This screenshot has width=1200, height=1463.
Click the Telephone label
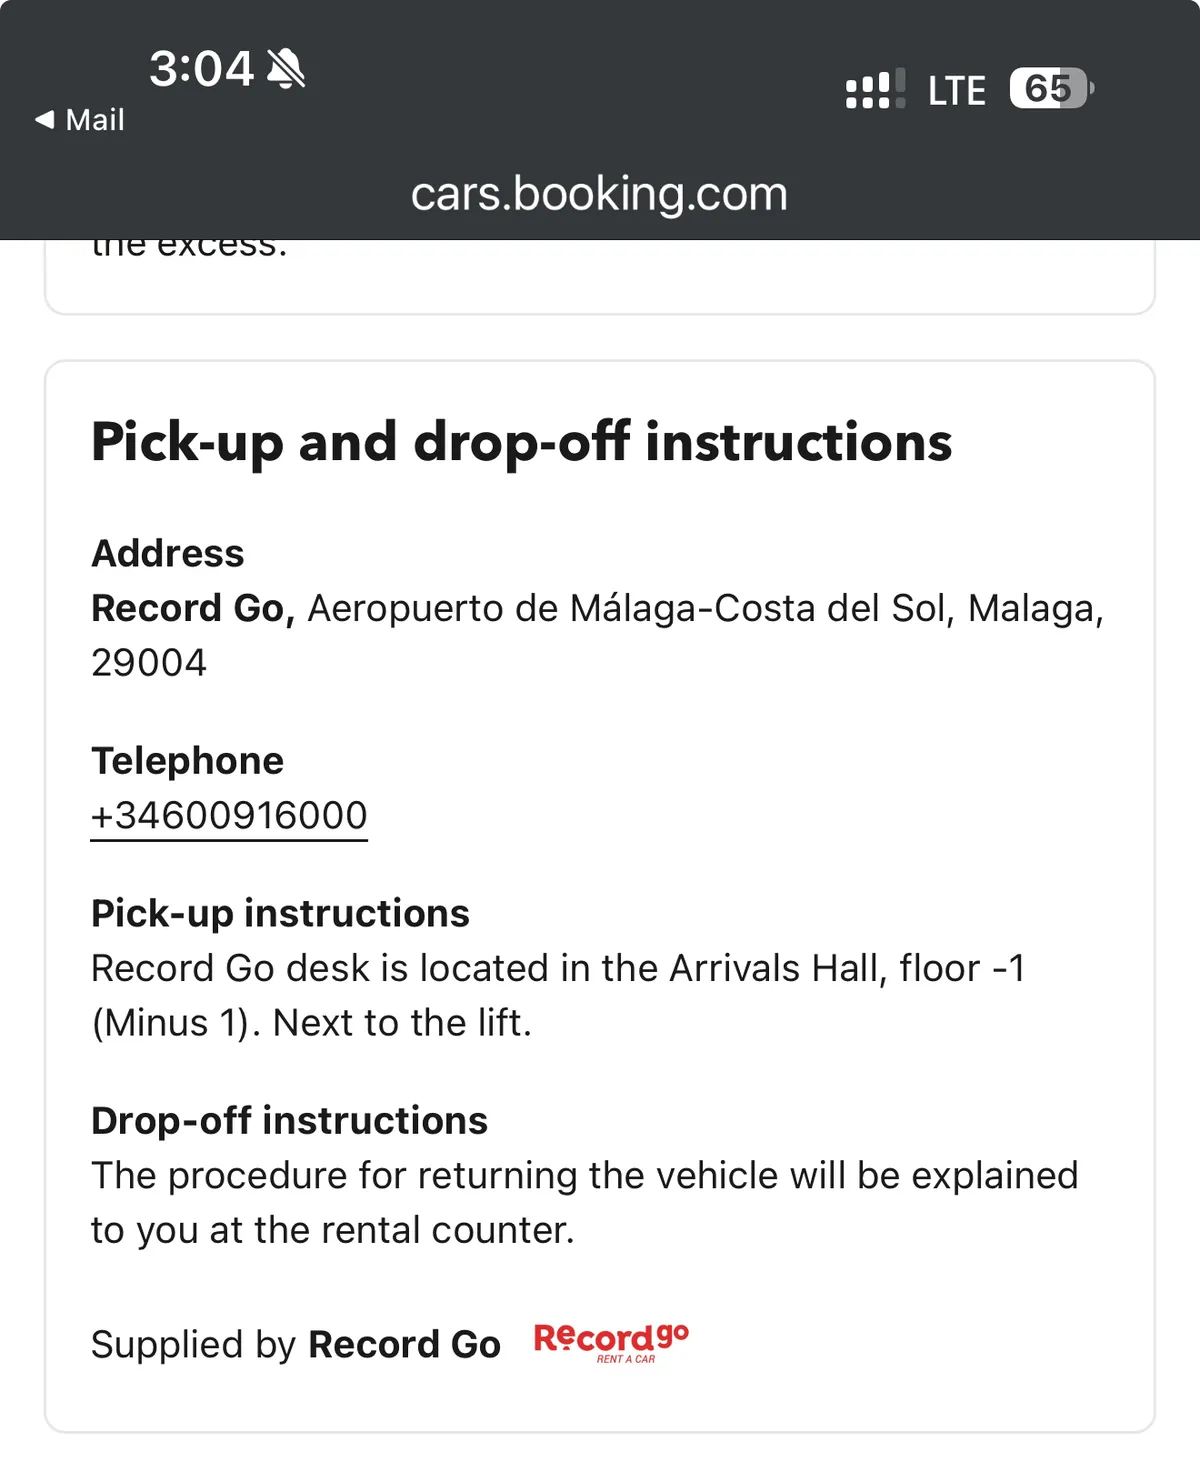pyautogui.click(x=188, y=761)
